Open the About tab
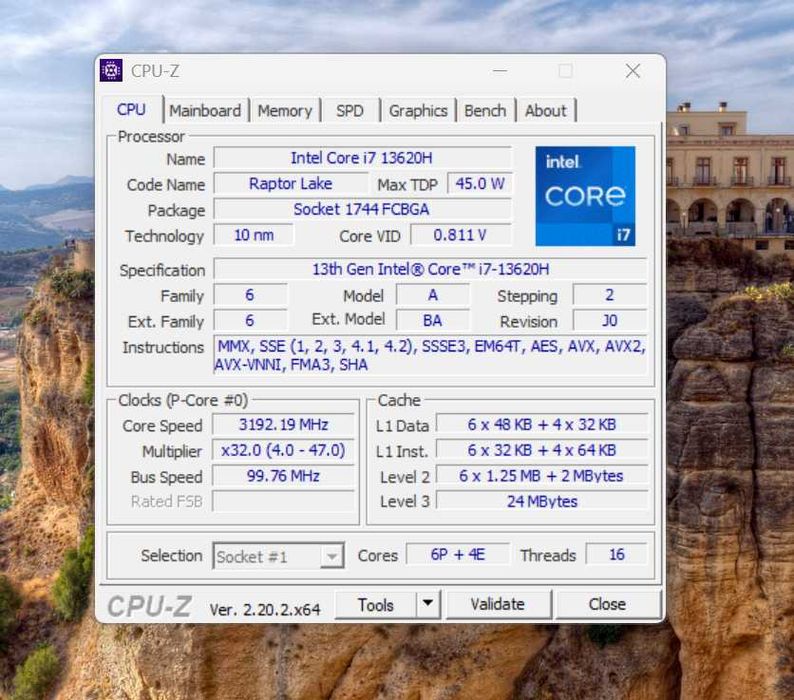Screen dimensions: 794x700 coord(545,110)
